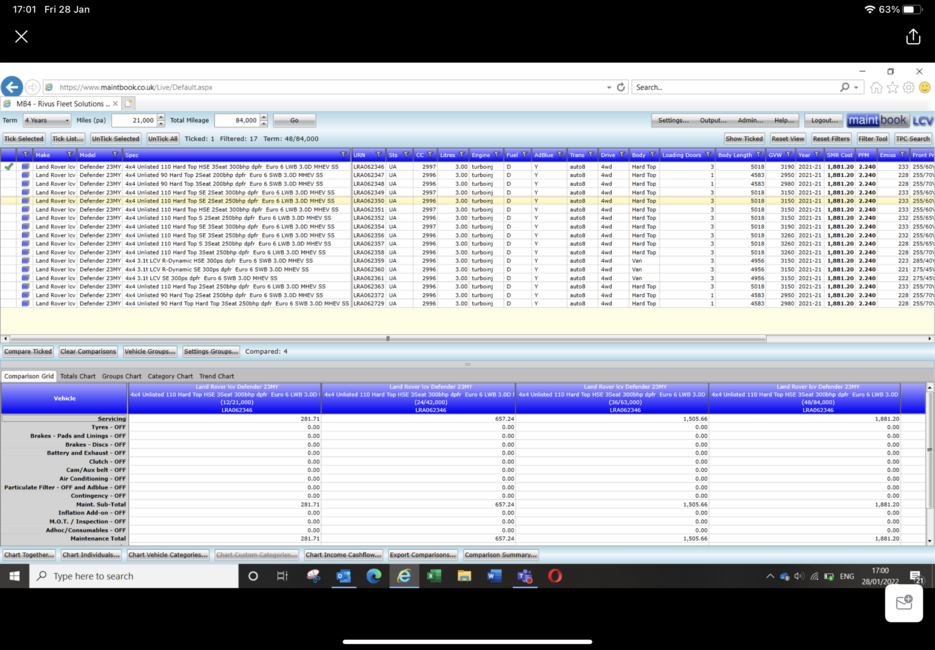Image resolution: width=935 pixels, height=650 pixels.
Task: Click the blue row icon for LRA062346
Action: coord(25,167)
